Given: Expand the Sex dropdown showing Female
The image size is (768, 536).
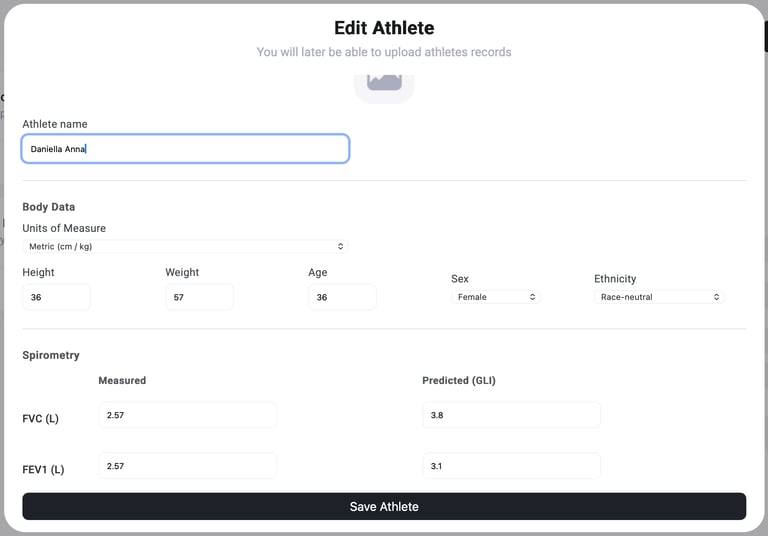Looking at the screenshot, I should click(x=496, y=297).
